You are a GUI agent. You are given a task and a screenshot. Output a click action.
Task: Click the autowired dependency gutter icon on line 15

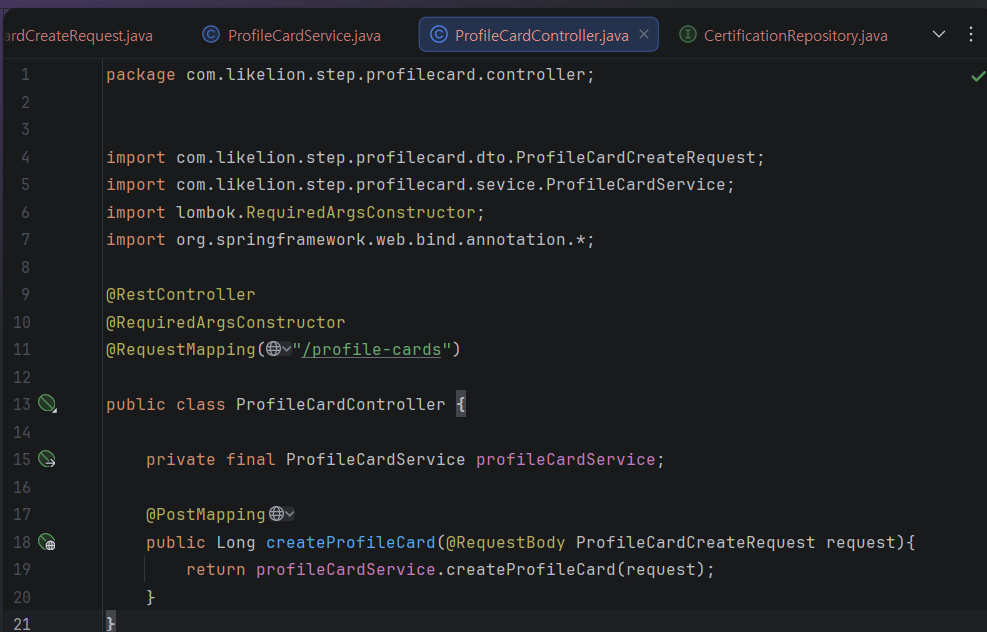click(x=47, y=459)
